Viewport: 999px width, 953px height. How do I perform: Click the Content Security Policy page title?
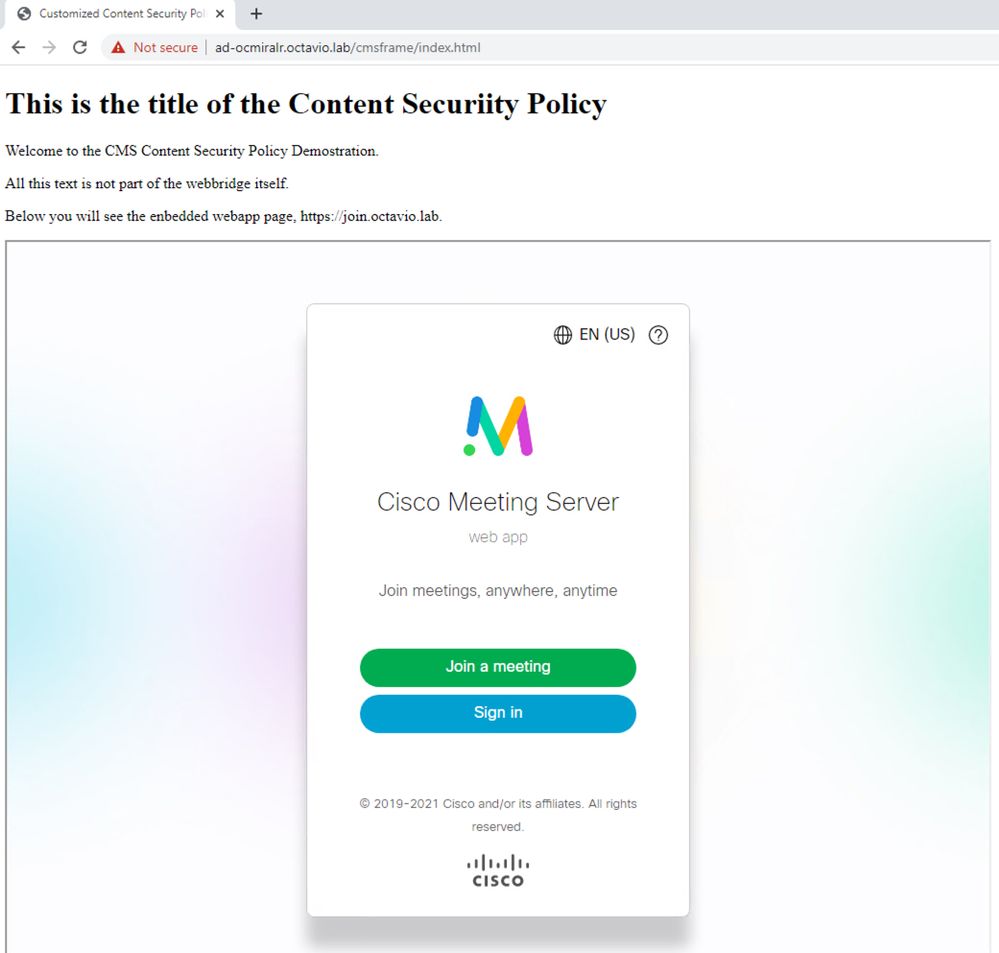coord(306,104)
